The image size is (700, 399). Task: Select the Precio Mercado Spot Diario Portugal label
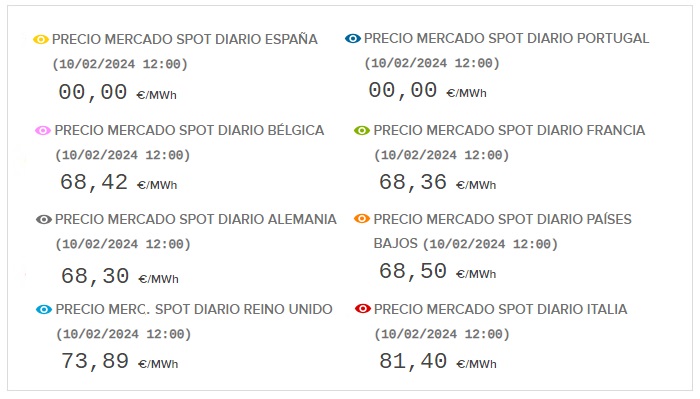(506, 38)
